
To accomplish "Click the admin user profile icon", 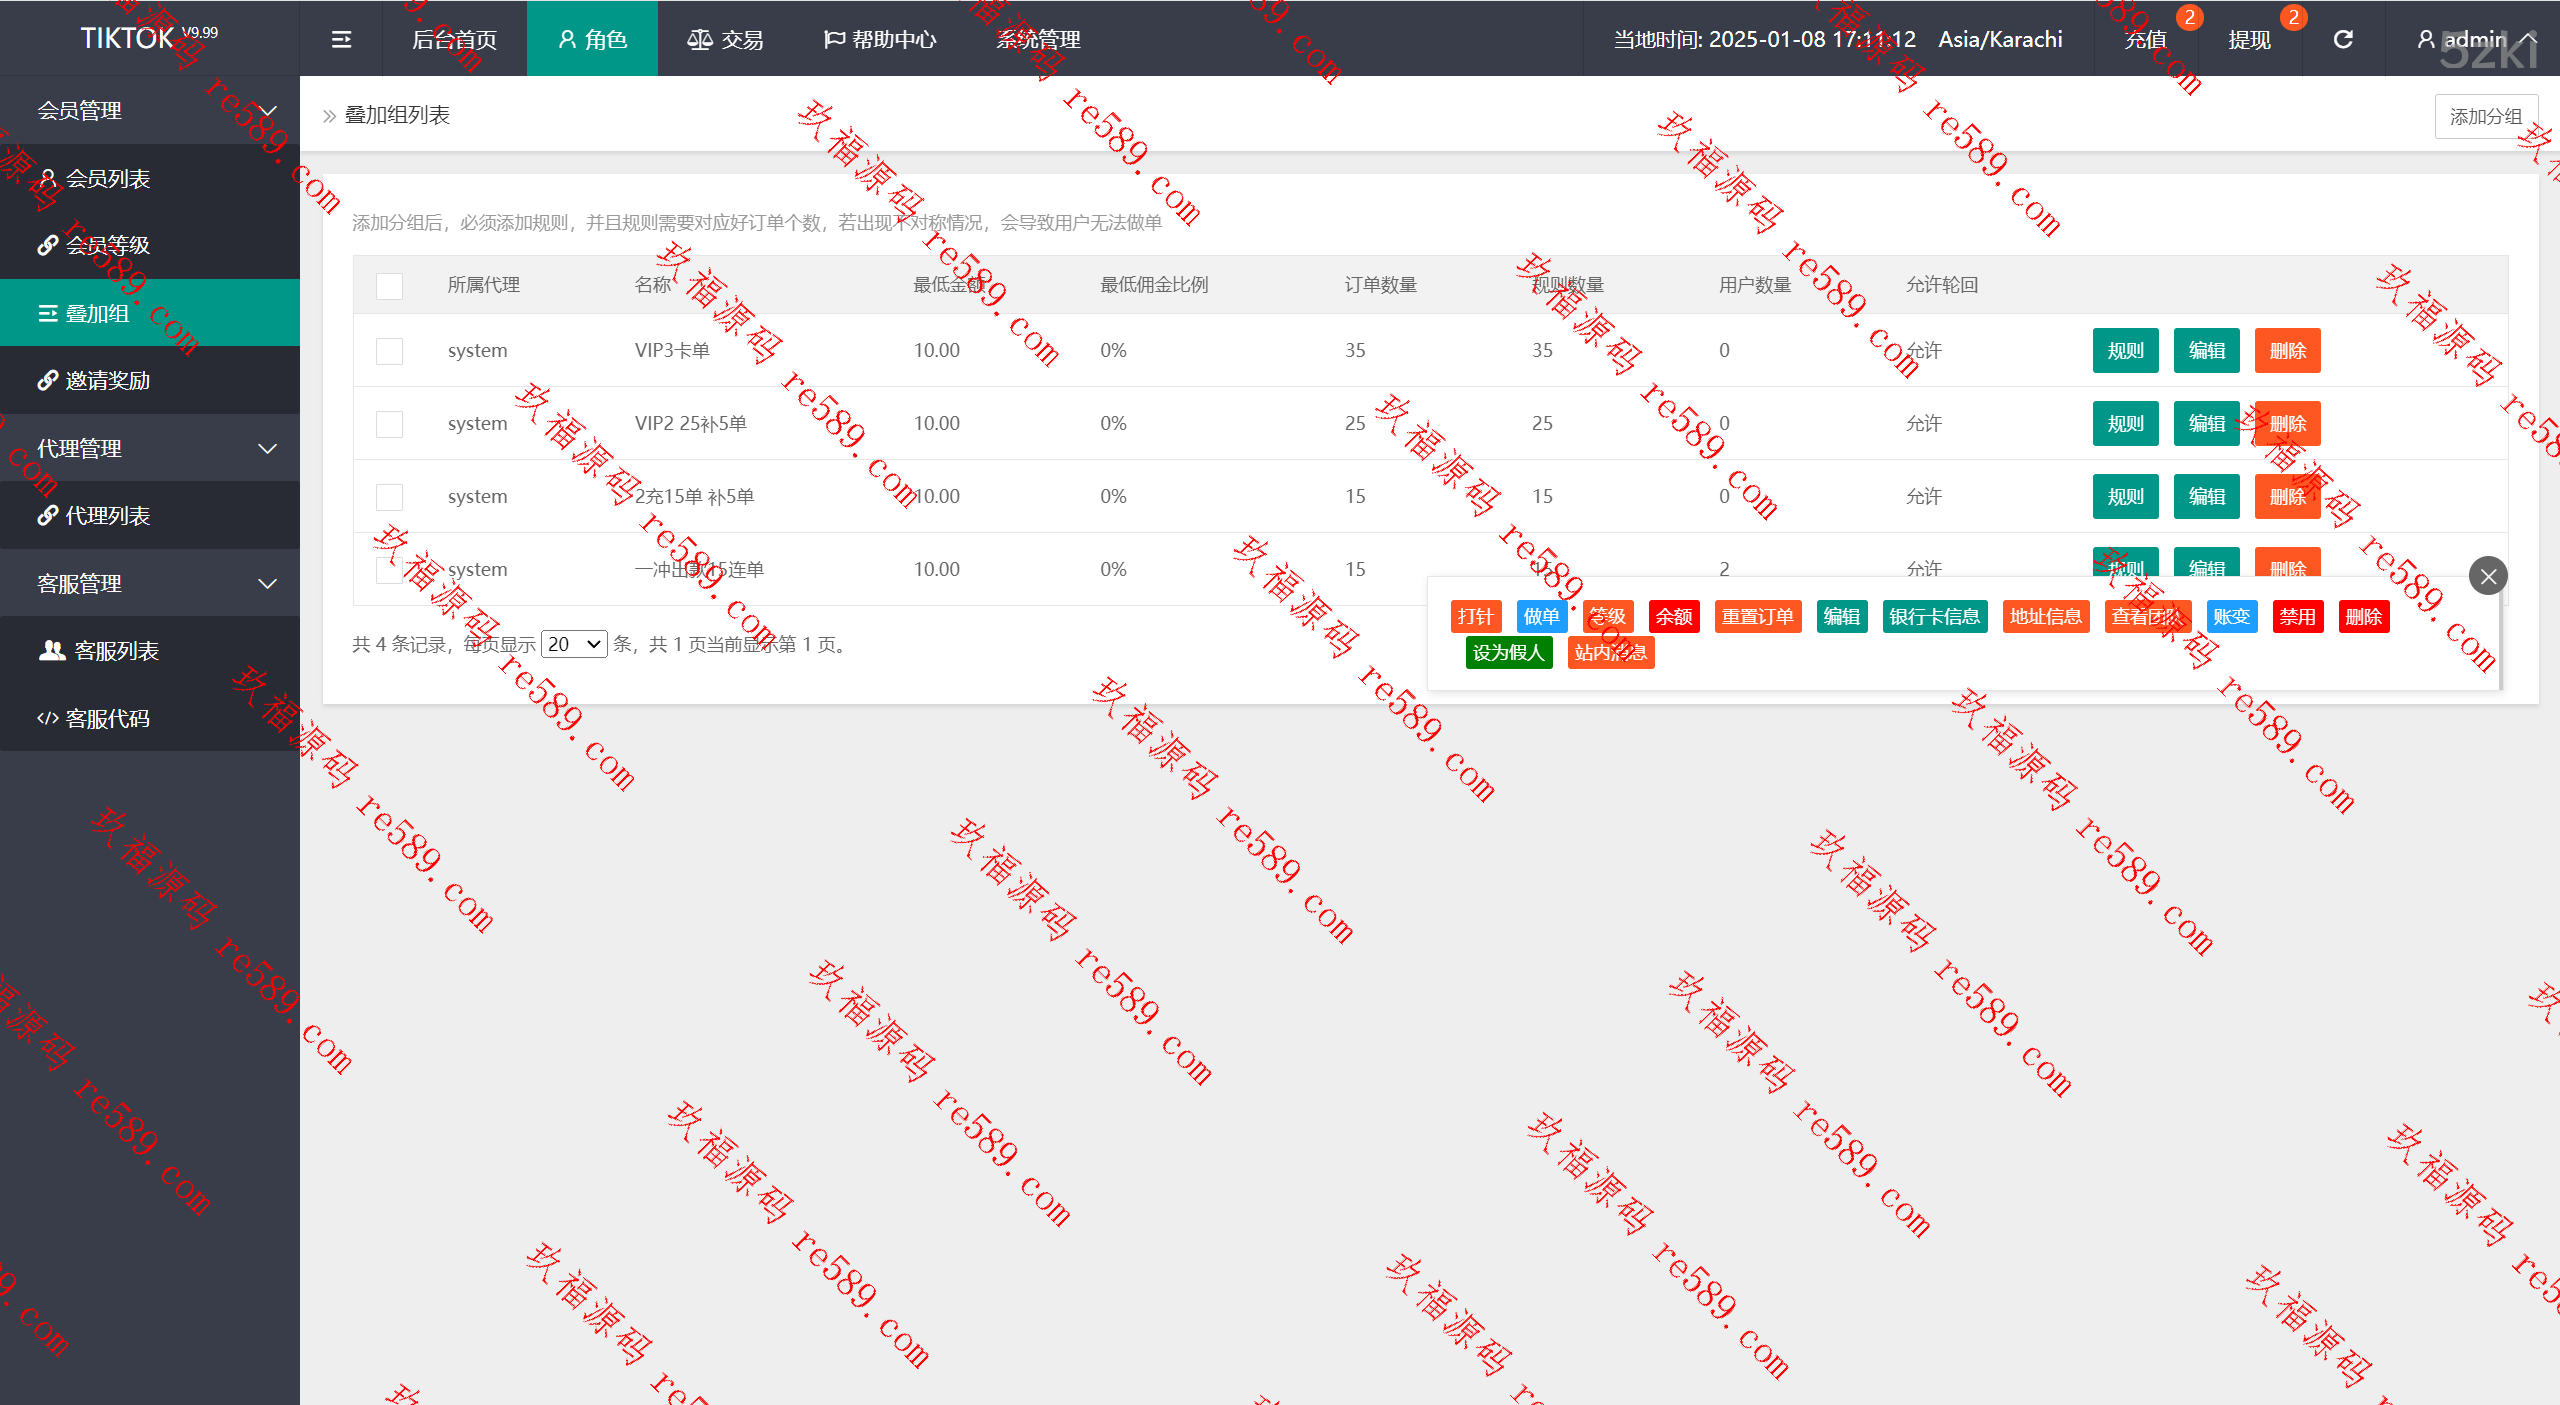I will pos(2426,40).
